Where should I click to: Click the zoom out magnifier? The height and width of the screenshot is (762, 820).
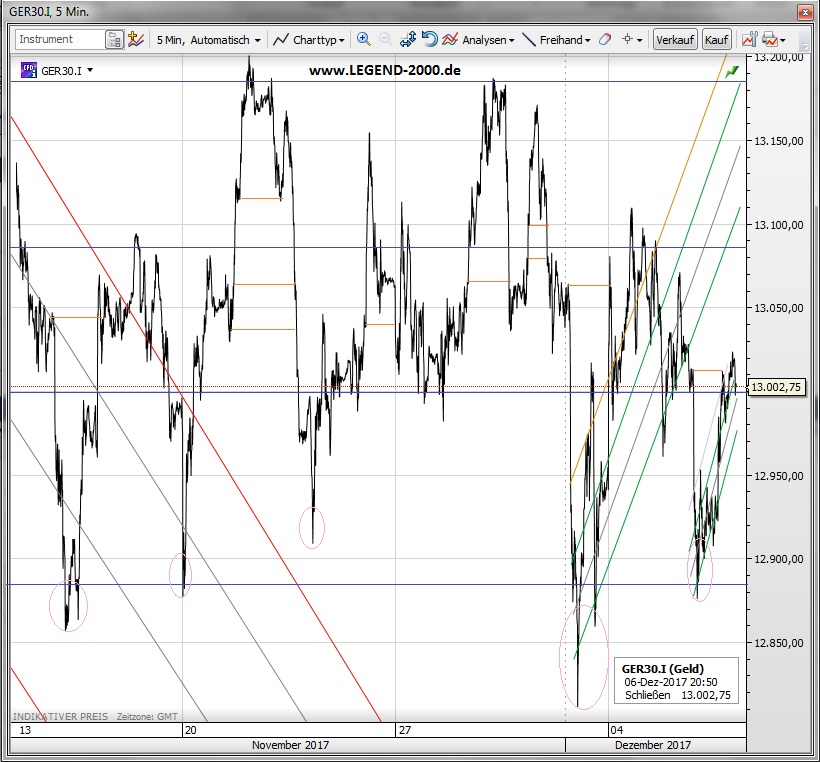coord(385,40)
